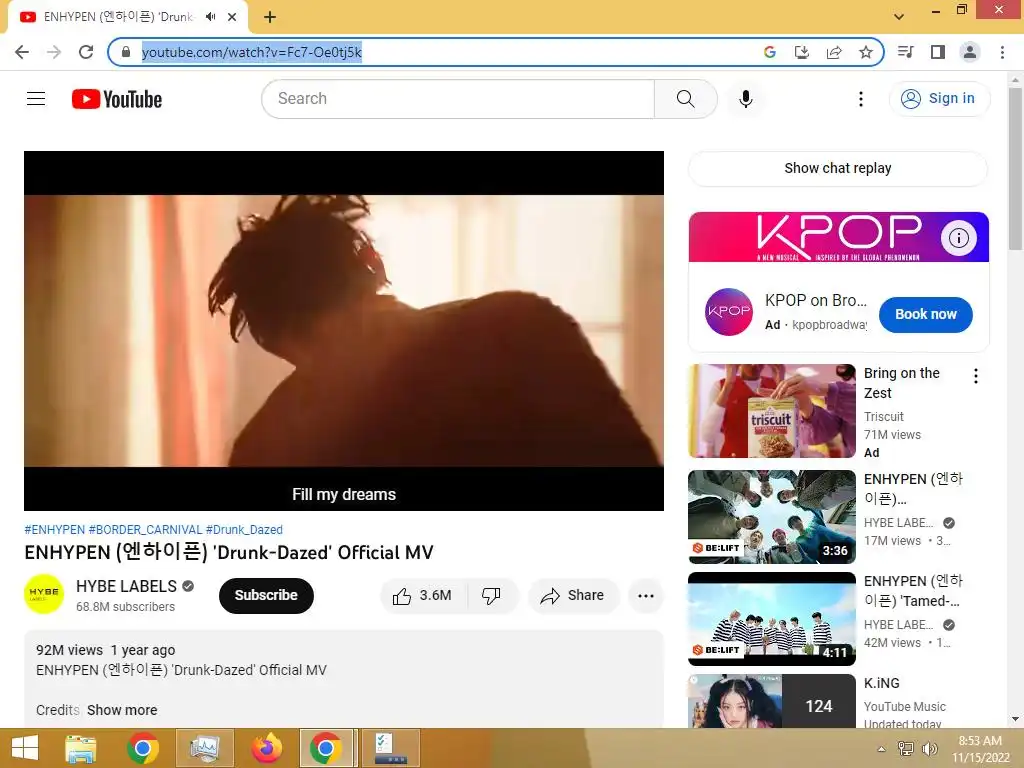Open the first Chrome taskbar icon
The image size is (1024, 768).
click(x=143, y=748)
